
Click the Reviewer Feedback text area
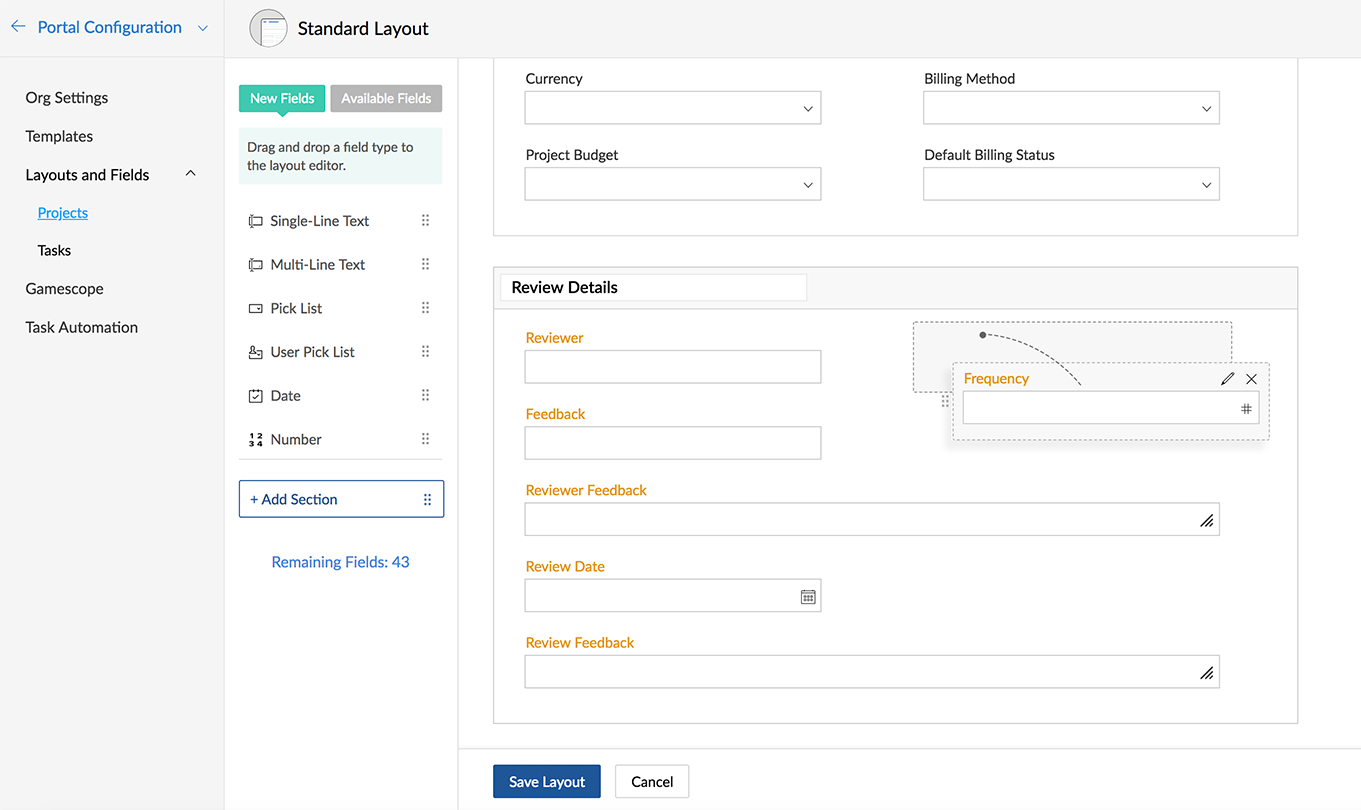[x=872, y=519]
